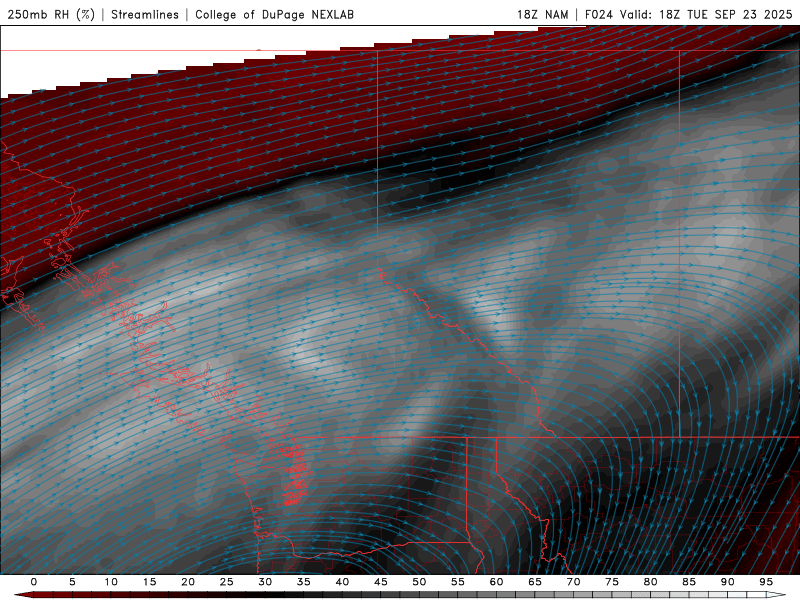Click the colorbar label '0'
This screenshot has height=600, width=800.
[x=34, y=582]
